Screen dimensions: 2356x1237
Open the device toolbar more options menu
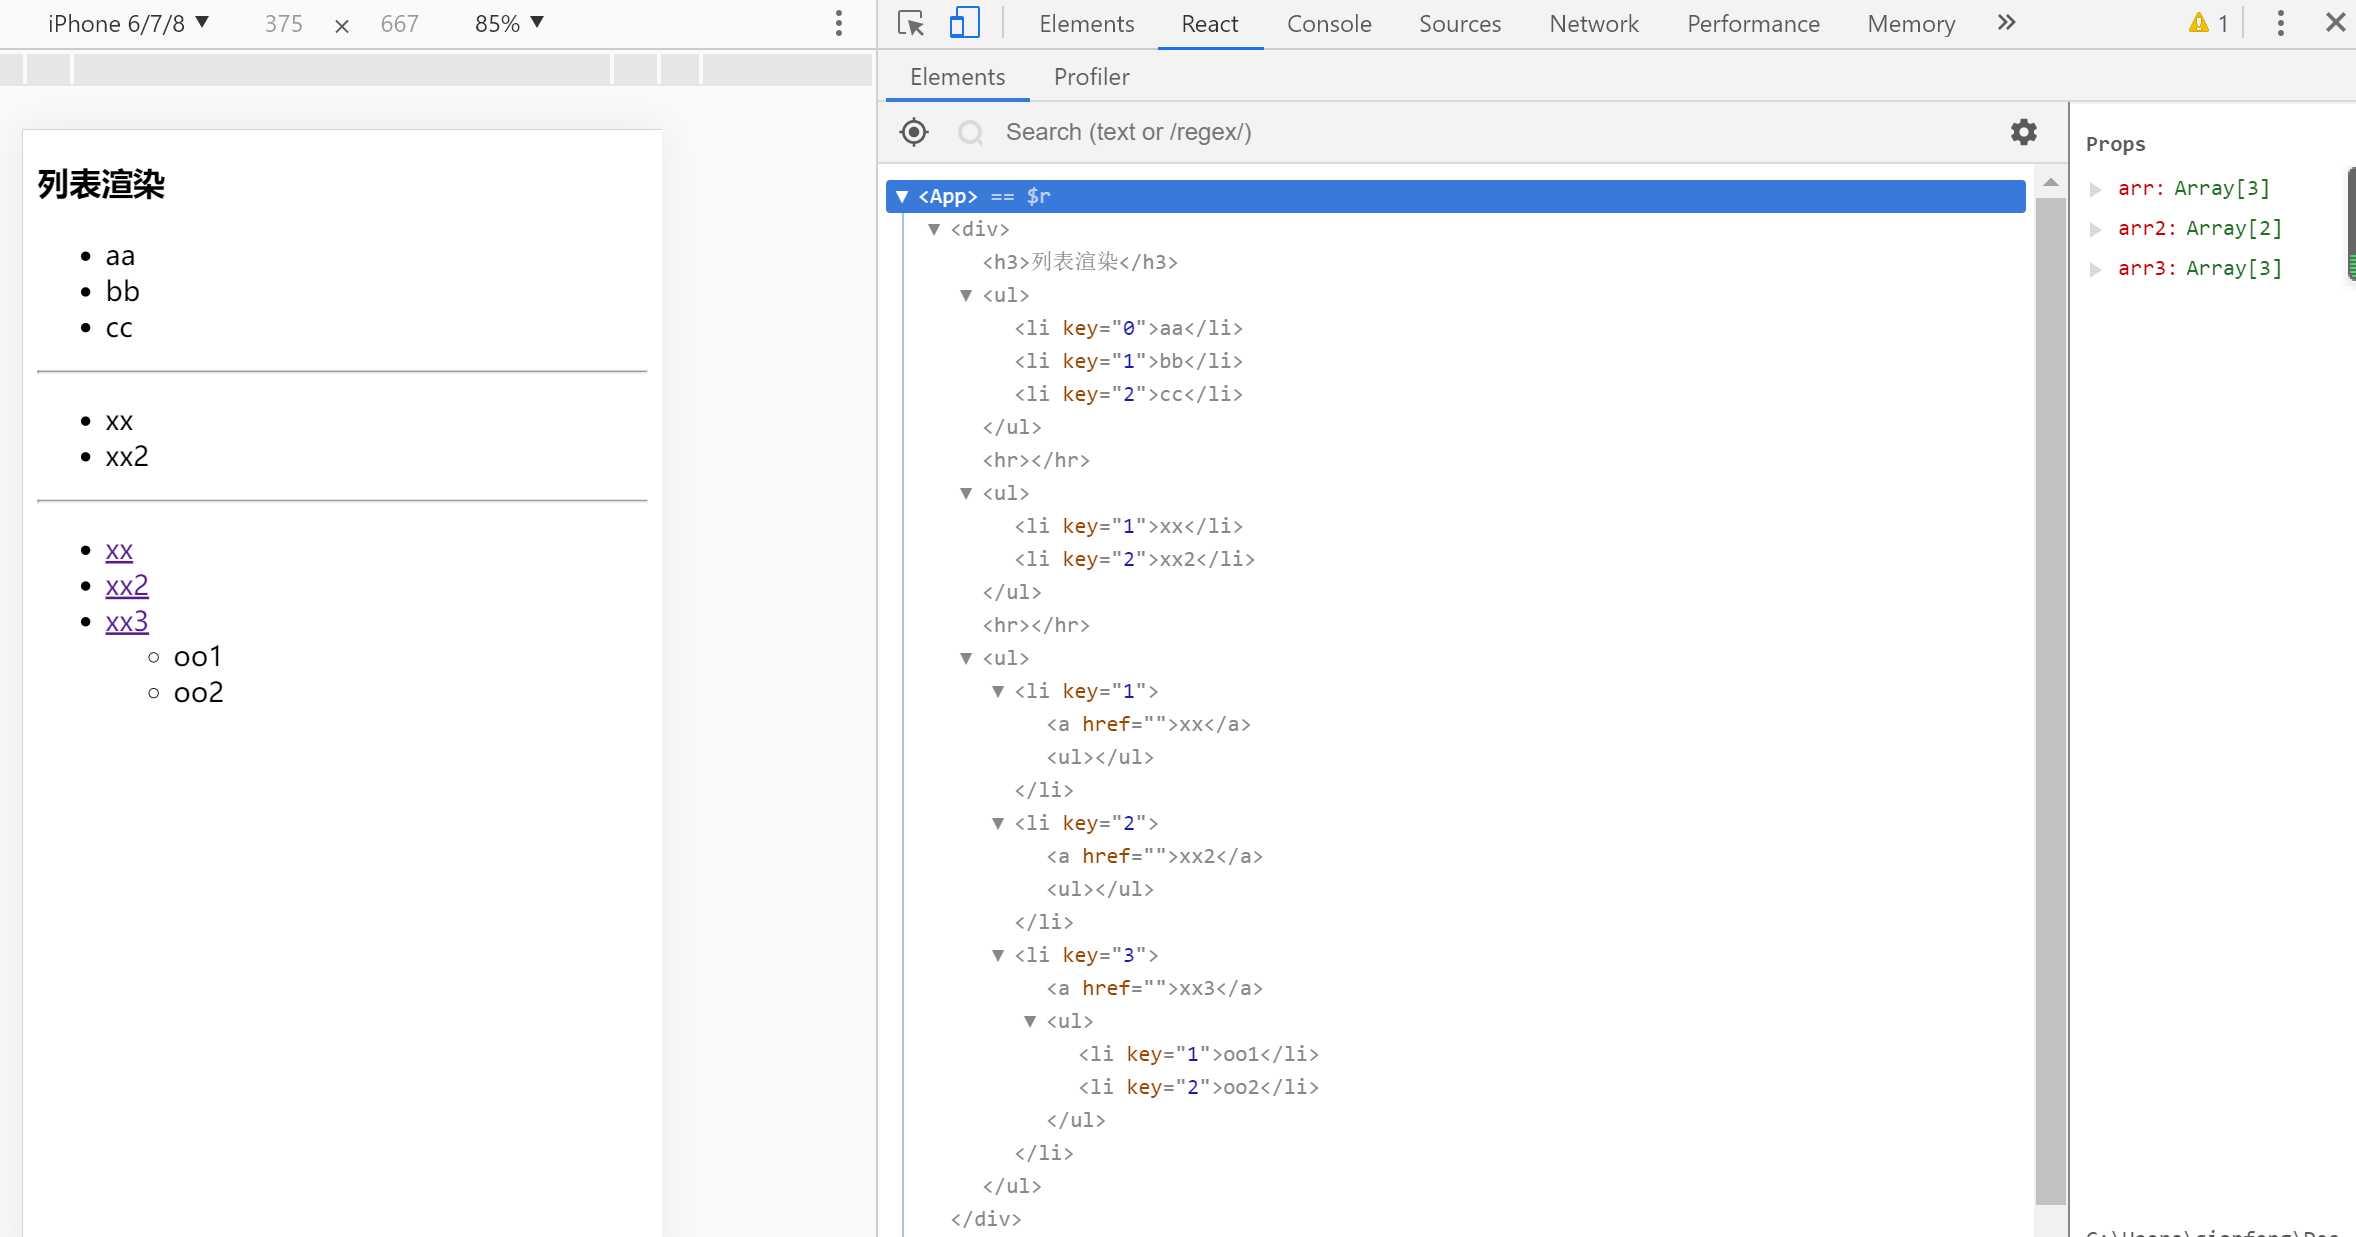point(839,23)
